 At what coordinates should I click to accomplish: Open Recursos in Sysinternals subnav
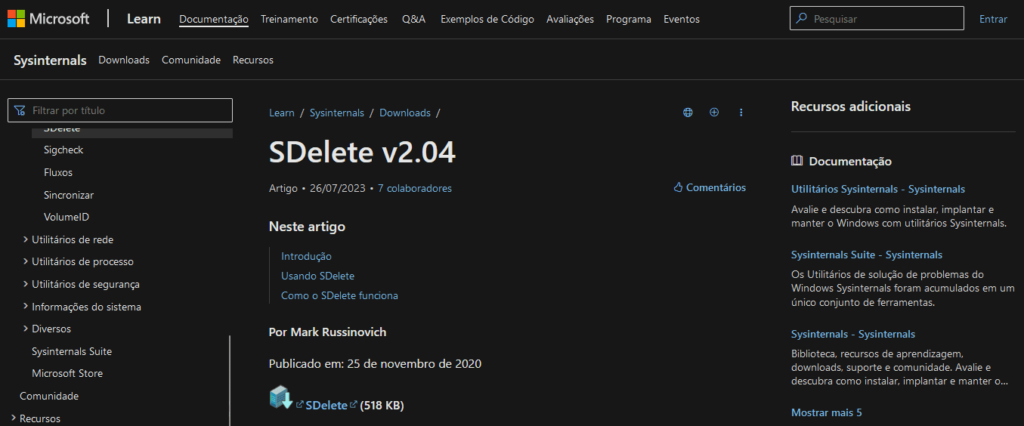(253, 60)
